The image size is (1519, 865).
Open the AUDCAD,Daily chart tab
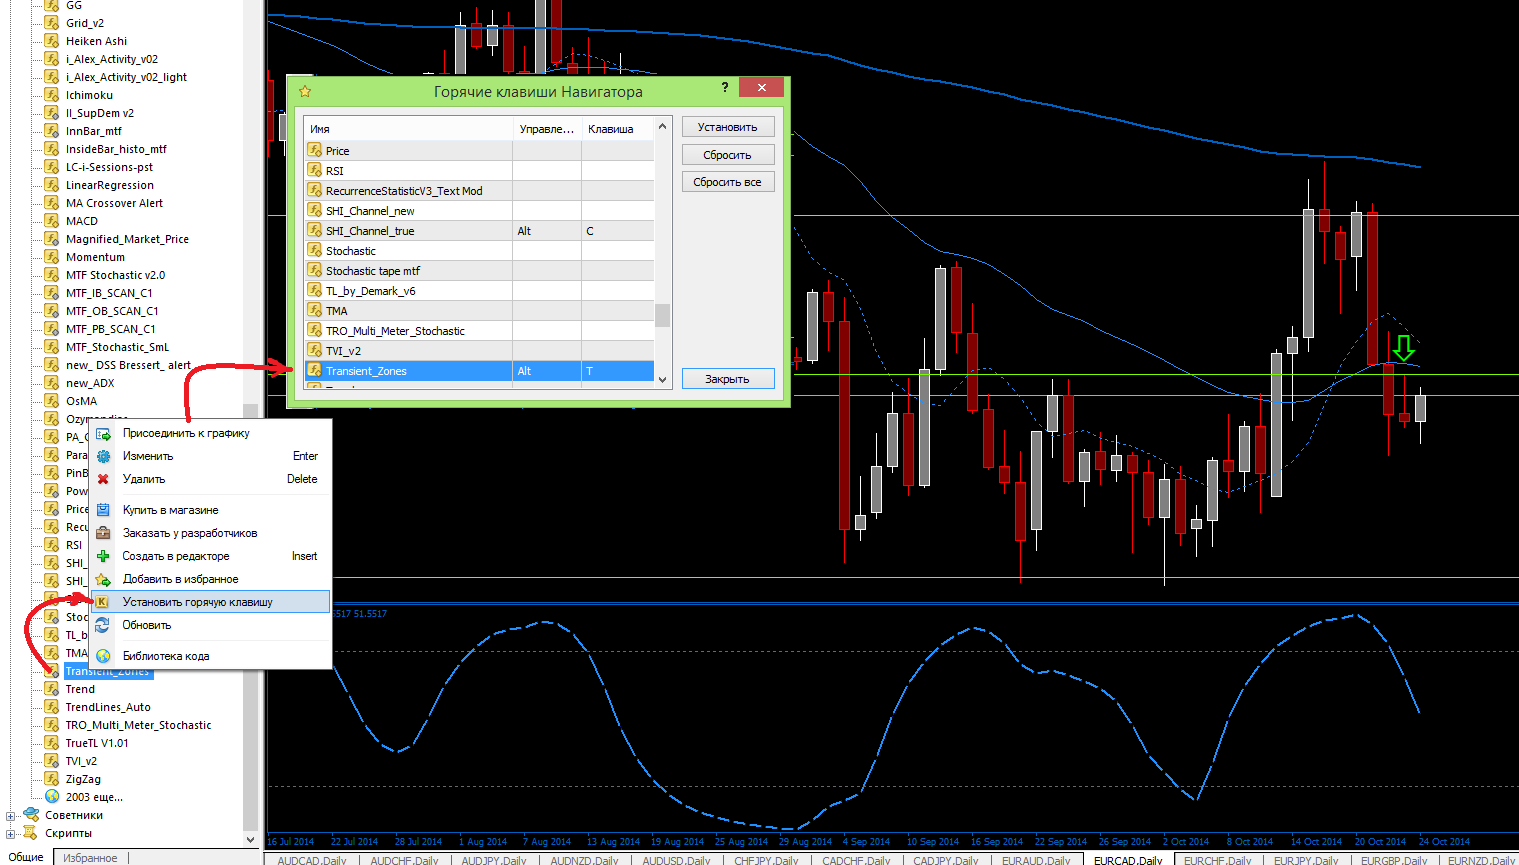[x=312, y=860]
